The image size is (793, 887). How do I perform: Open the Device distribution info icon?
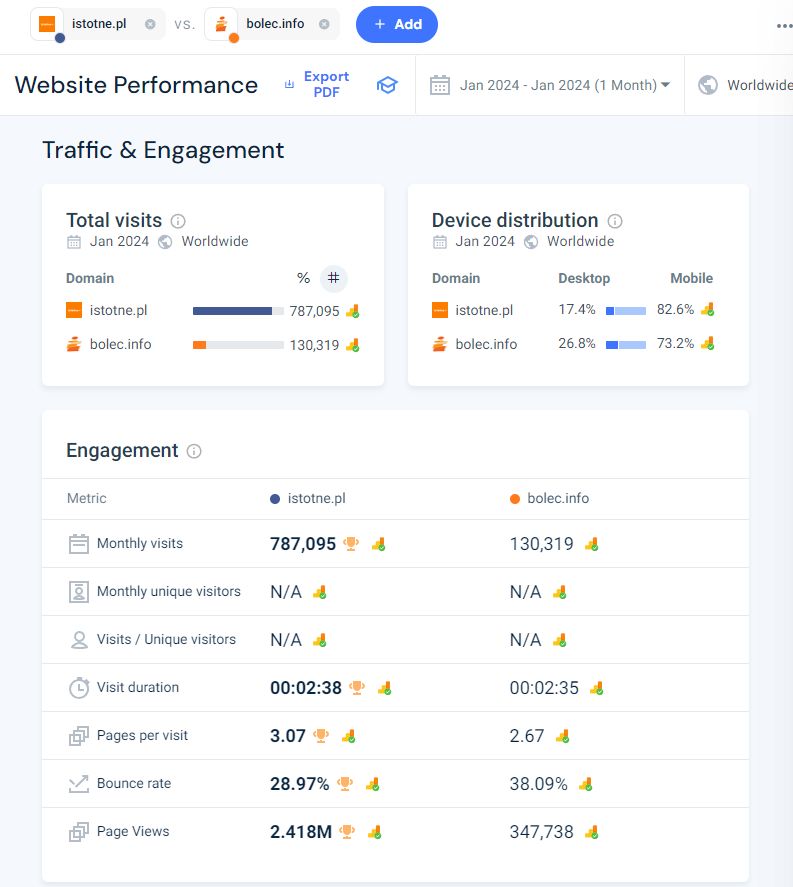click(615, 221)
